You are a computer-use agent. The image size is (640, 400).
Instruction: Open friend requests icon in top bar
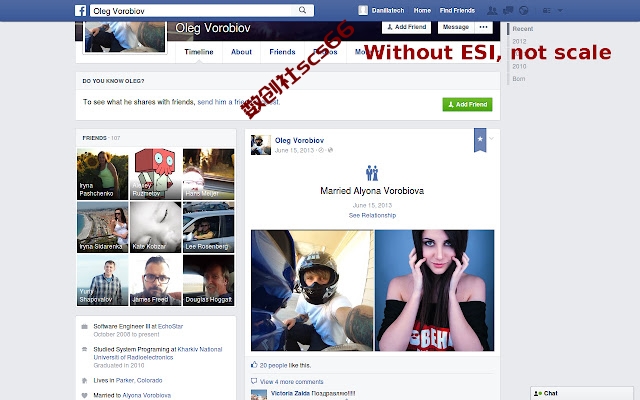coord(492,11)
